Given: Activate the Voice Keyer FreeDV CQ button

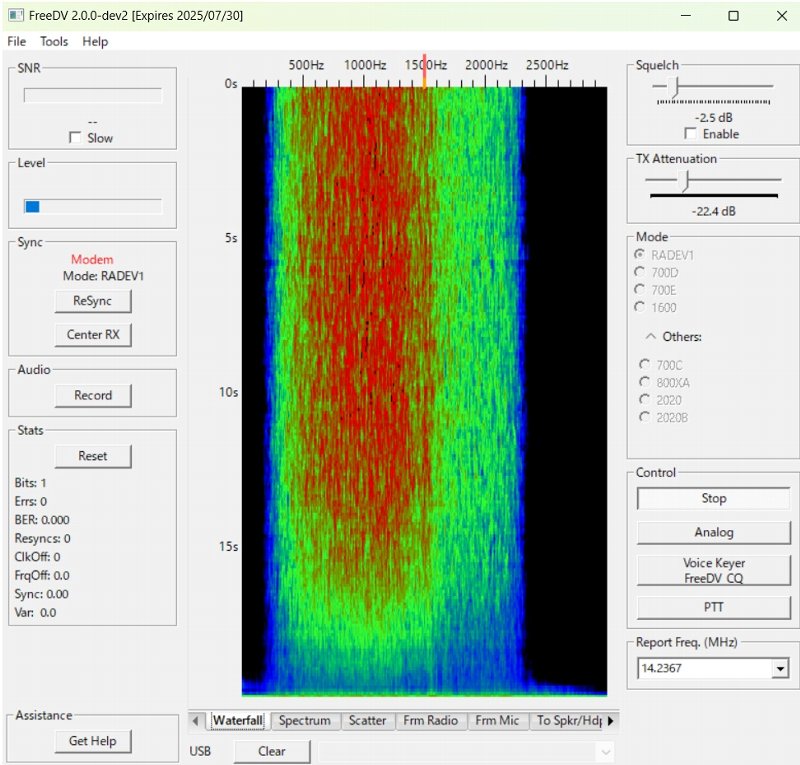Looking at the screenshot, I should tap(714, 570).
